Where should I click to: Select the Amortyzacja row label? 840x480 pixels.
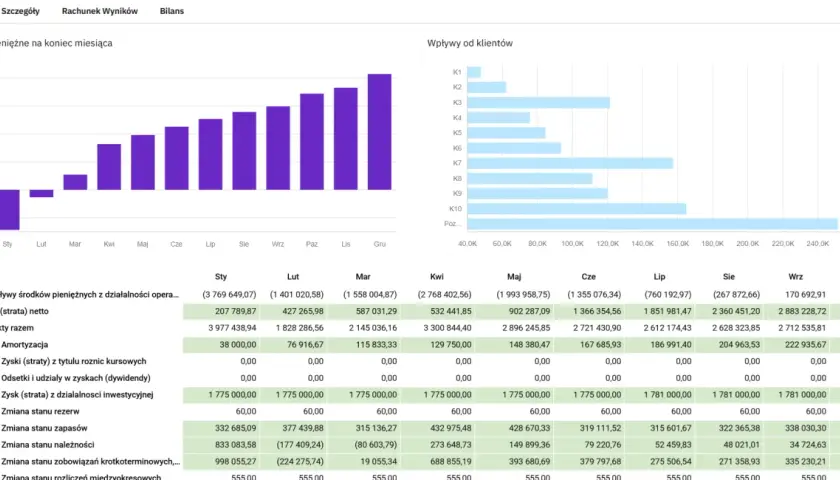25,344
